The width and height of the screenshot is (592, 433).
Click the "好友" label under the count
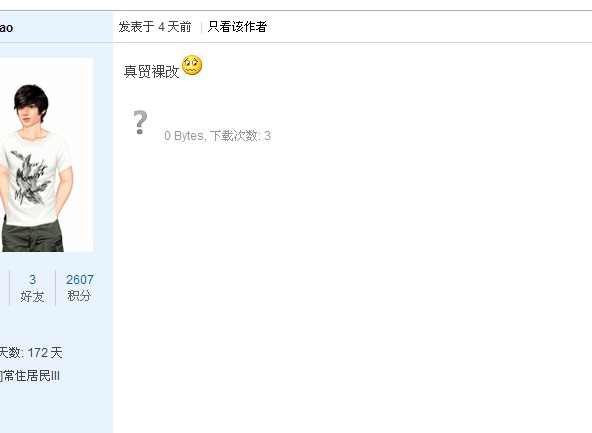tap(32, 296)
